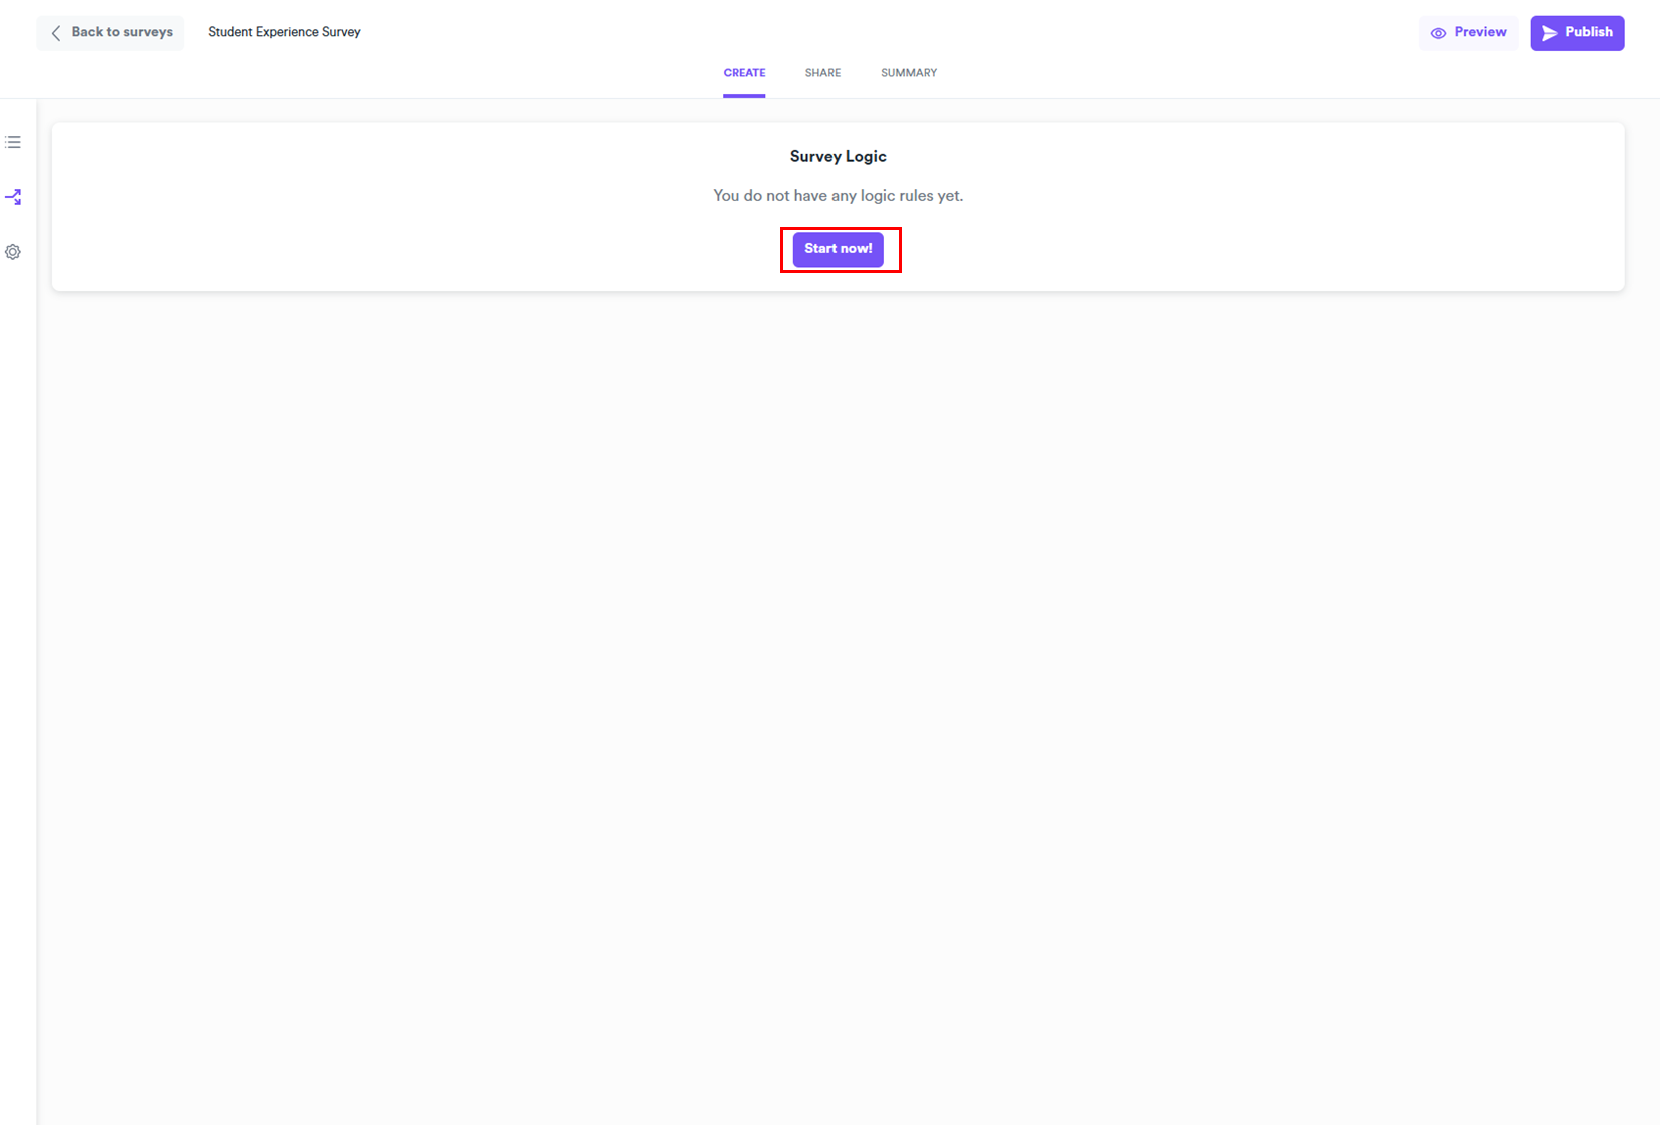1660x1125 pixels.
Task: Click the blank canvas below the logic card
Action: (838, 650)
